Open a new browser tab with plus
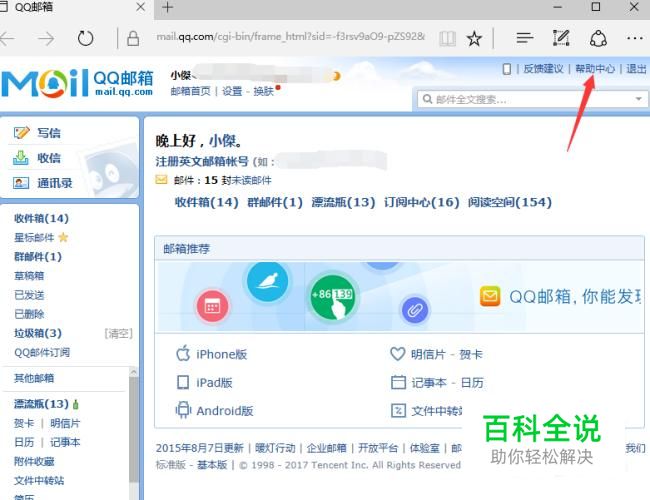 (x=167, y=7)
